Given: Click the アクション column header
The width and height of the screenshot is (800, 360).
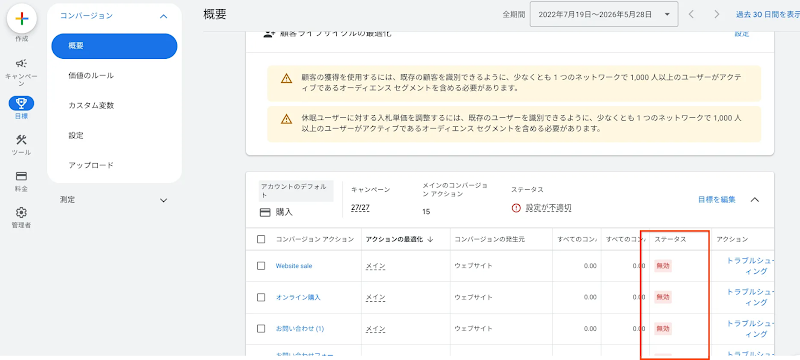Looking at the screenshot, I should [x=732, y=239].
